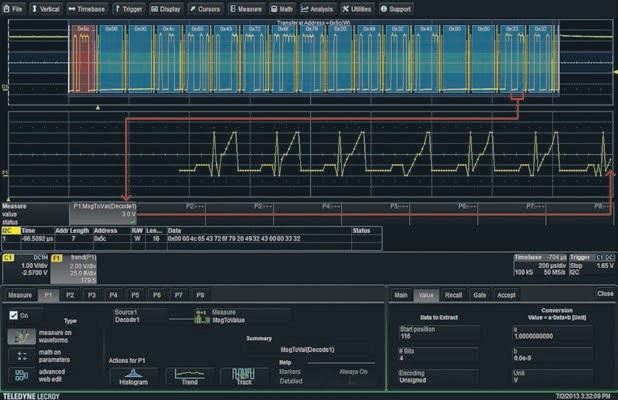Select the P2 measurement cell
Screen dimensions: 618x400
[x=171, y=214]
